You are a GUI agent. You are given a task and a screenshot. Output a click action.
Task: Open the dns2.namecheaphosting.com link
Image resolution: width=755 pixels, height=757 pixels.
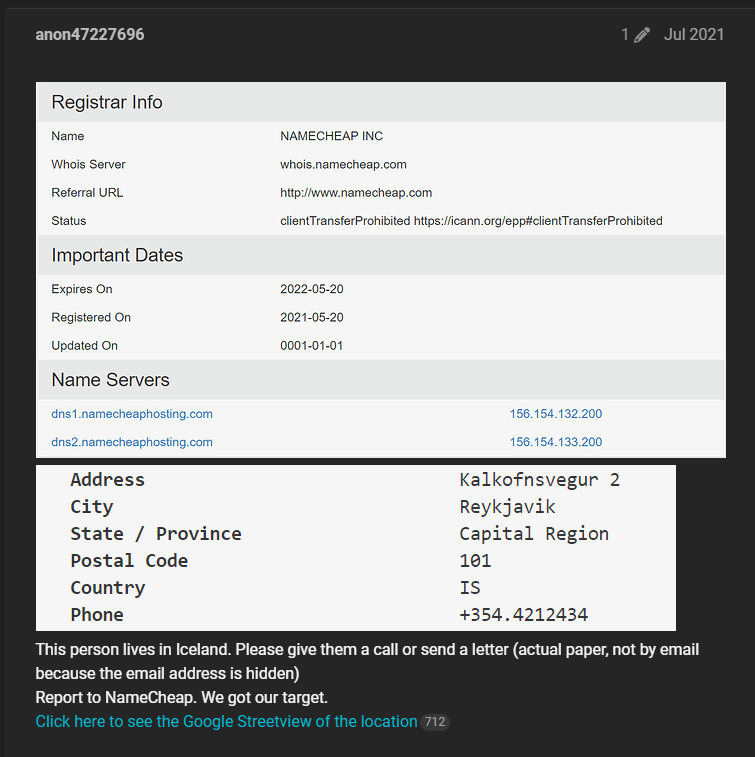coord(132,442)
